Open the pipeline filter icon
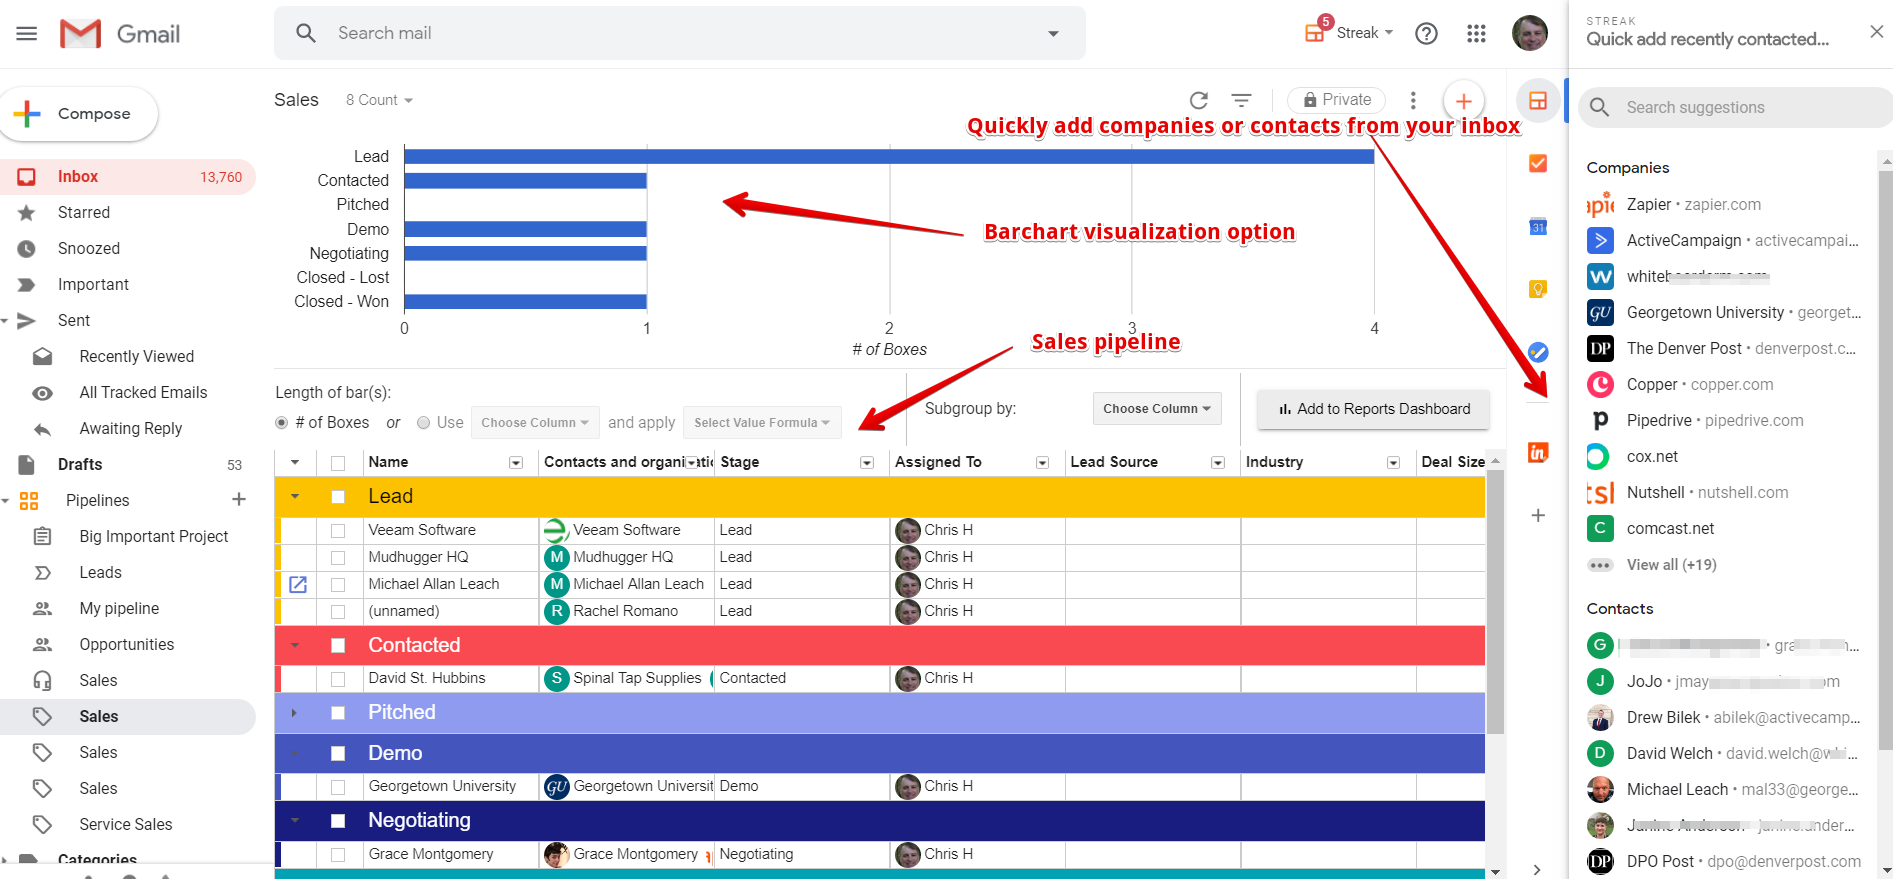 coord(1241,100)
